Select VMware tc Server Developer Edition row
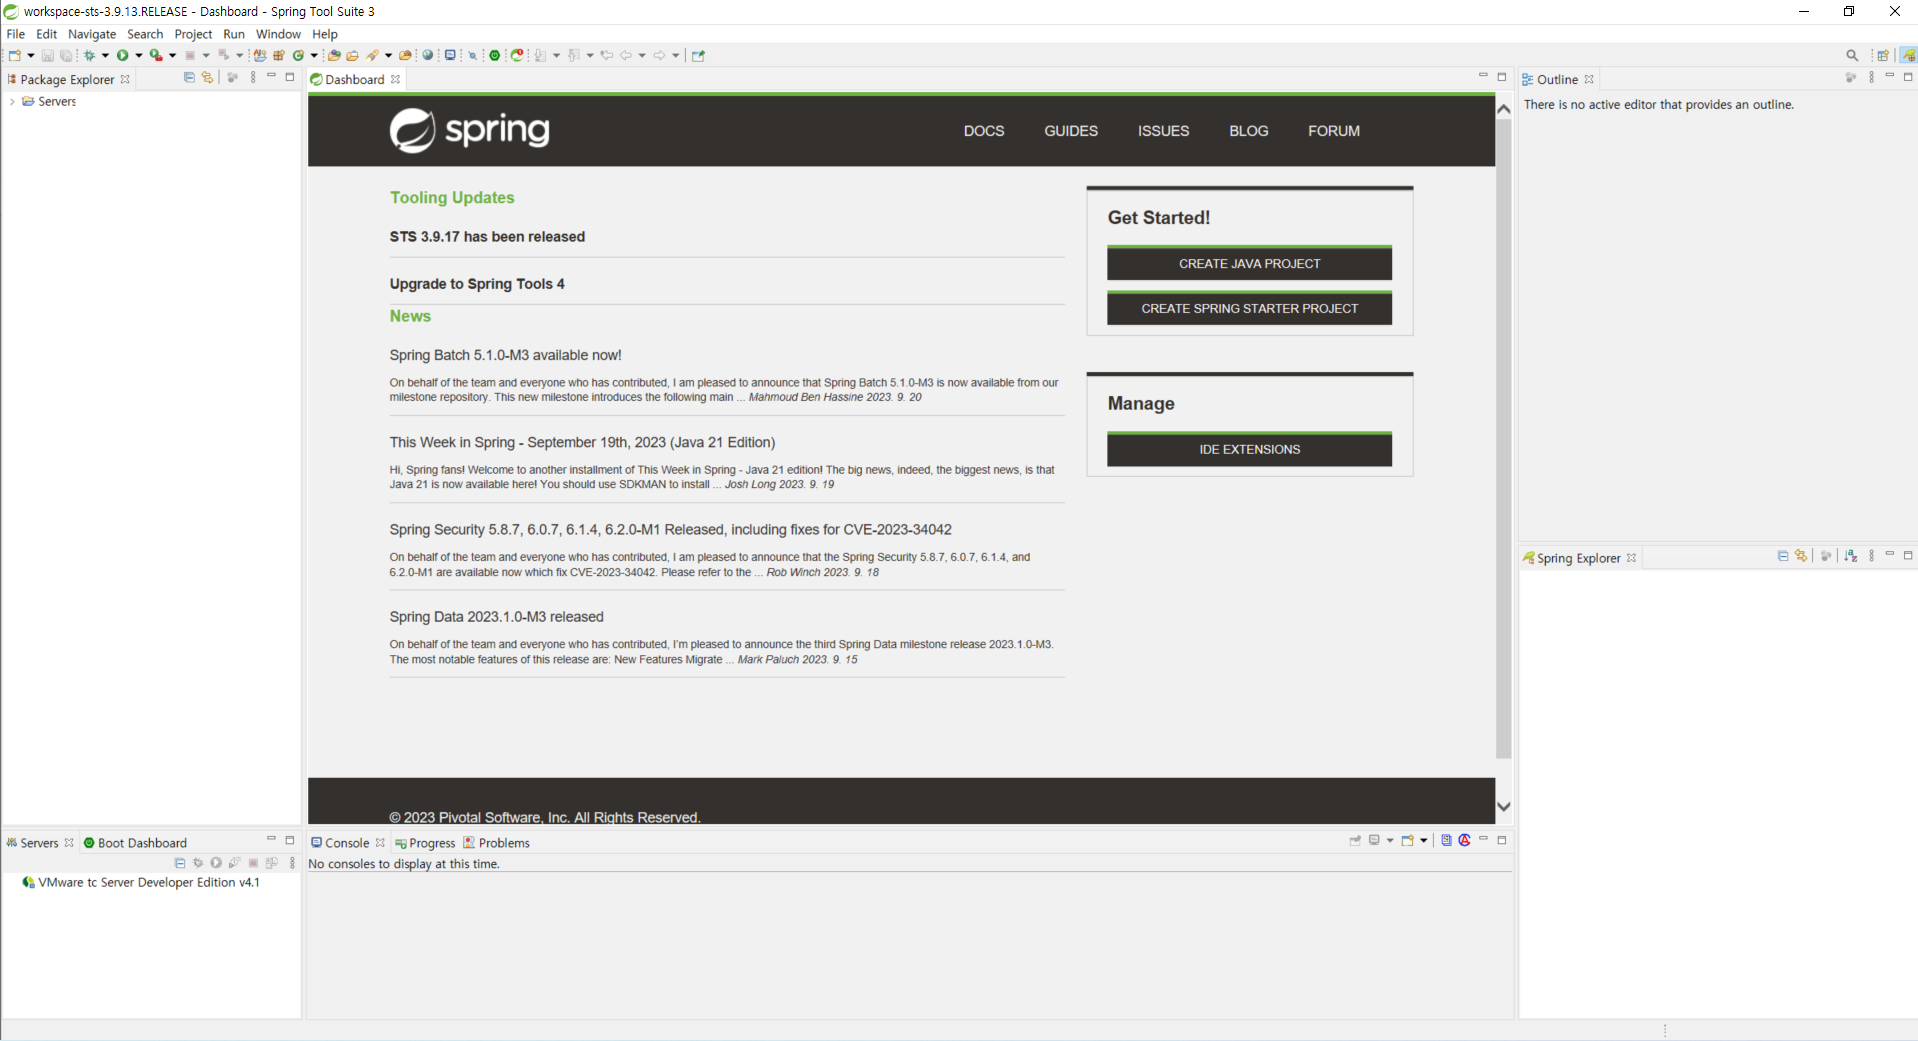The width and height of the screenshot is (1918, 1041). [x=140, y=882]
